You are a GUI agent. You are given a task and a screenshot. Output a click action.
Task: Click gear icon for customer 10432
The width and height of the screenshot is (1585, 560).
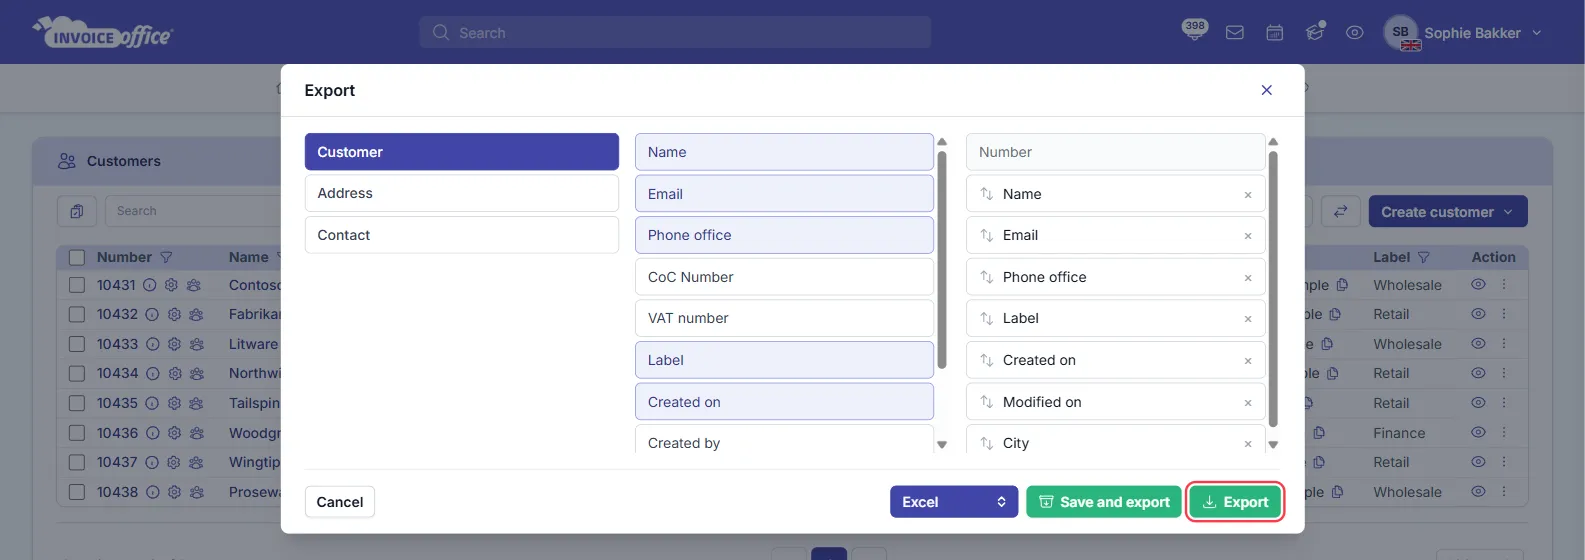pyautogui.click(x=174, y=314)
